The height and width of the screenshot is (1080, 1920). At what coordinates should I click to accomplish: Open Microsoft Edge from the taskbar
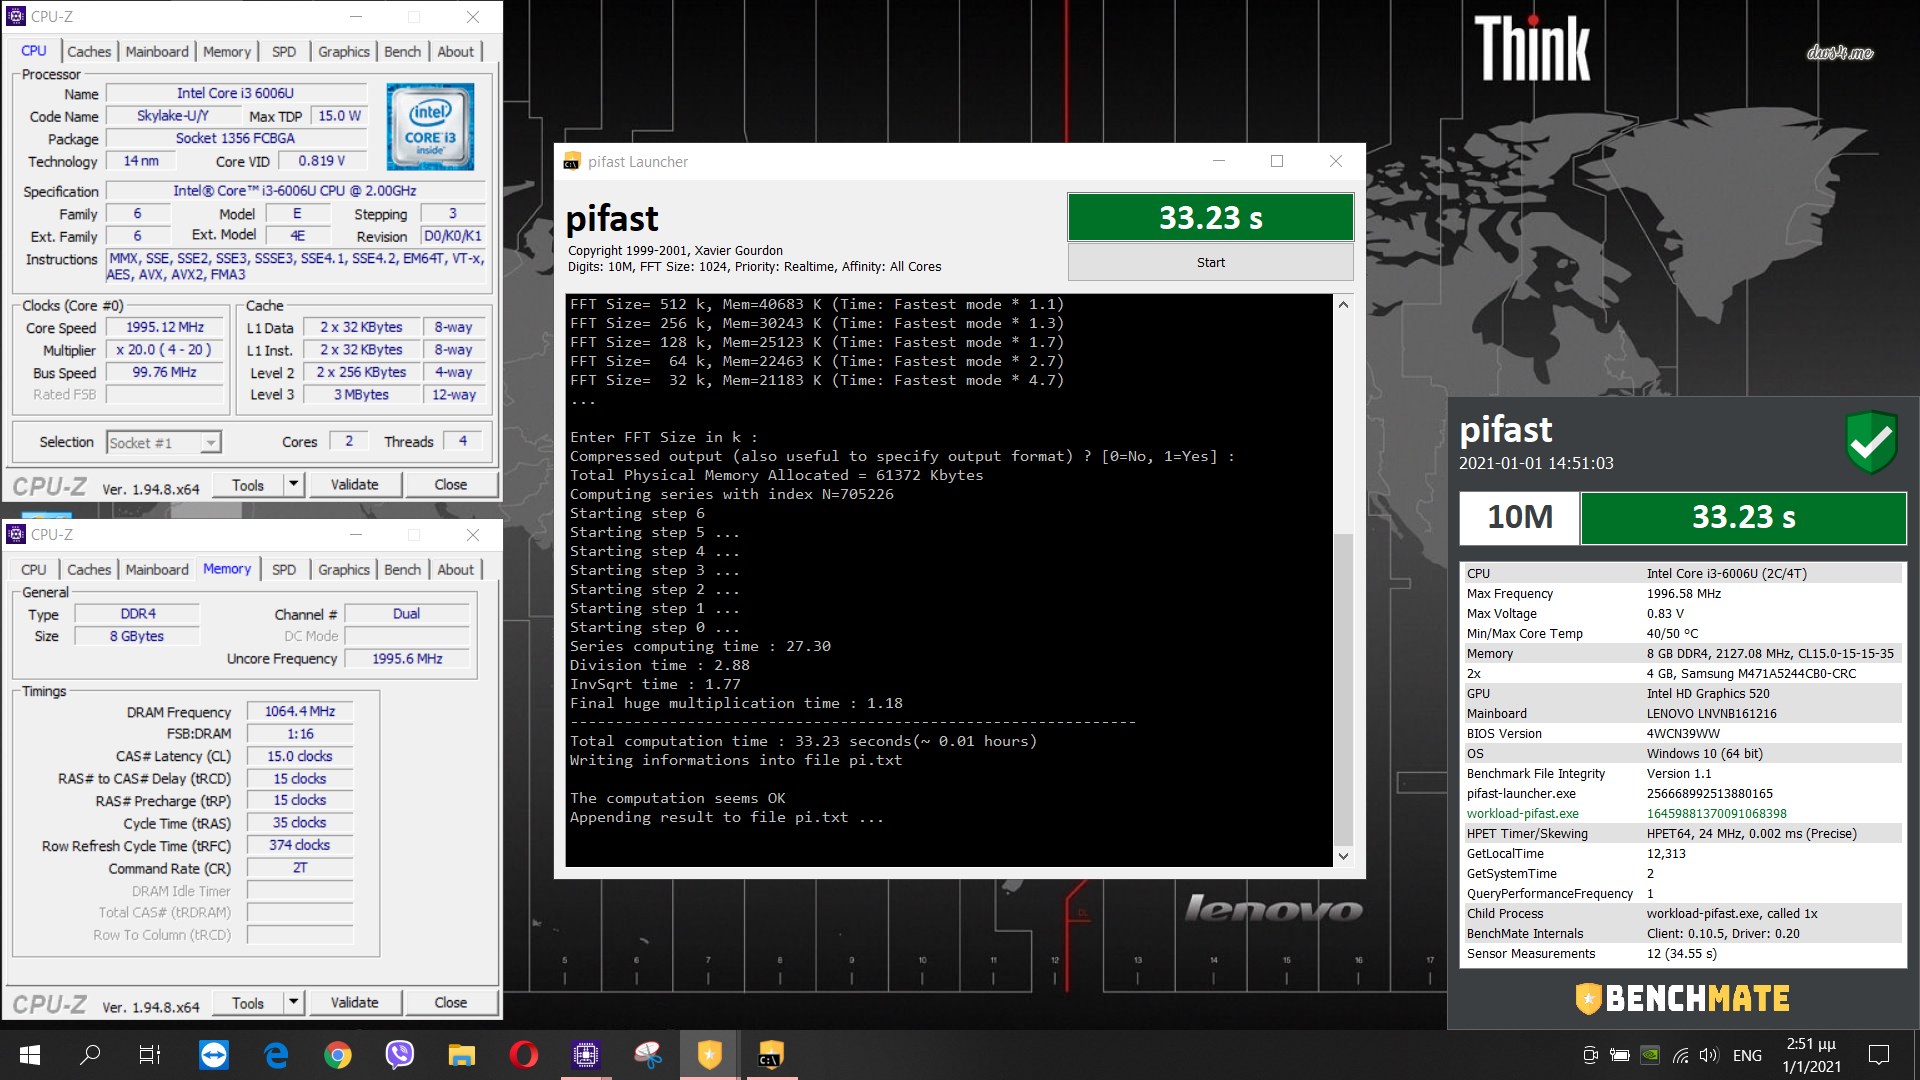point(275,1055)
